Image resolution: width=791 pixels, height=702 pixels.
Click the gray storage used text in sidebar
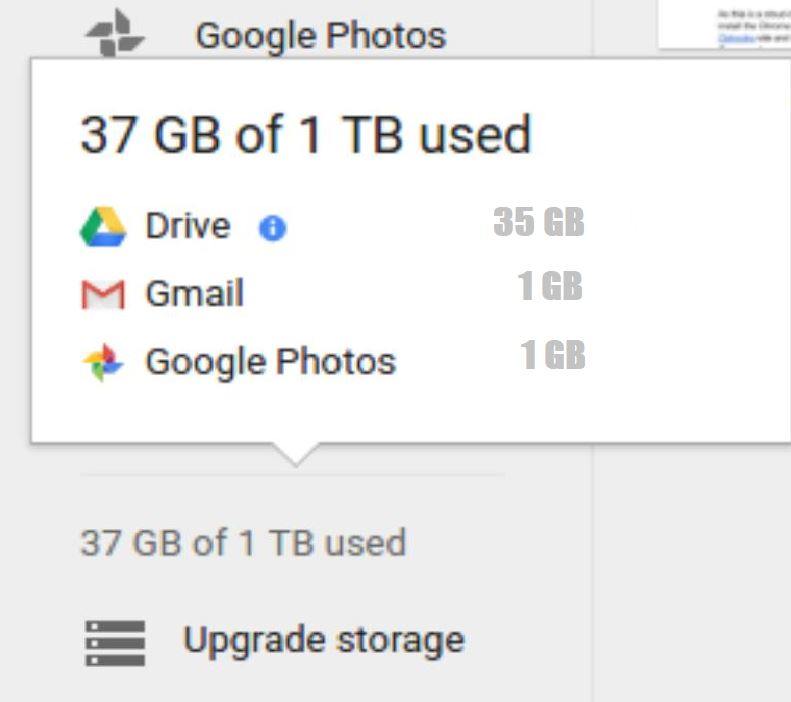pos(243,543)
